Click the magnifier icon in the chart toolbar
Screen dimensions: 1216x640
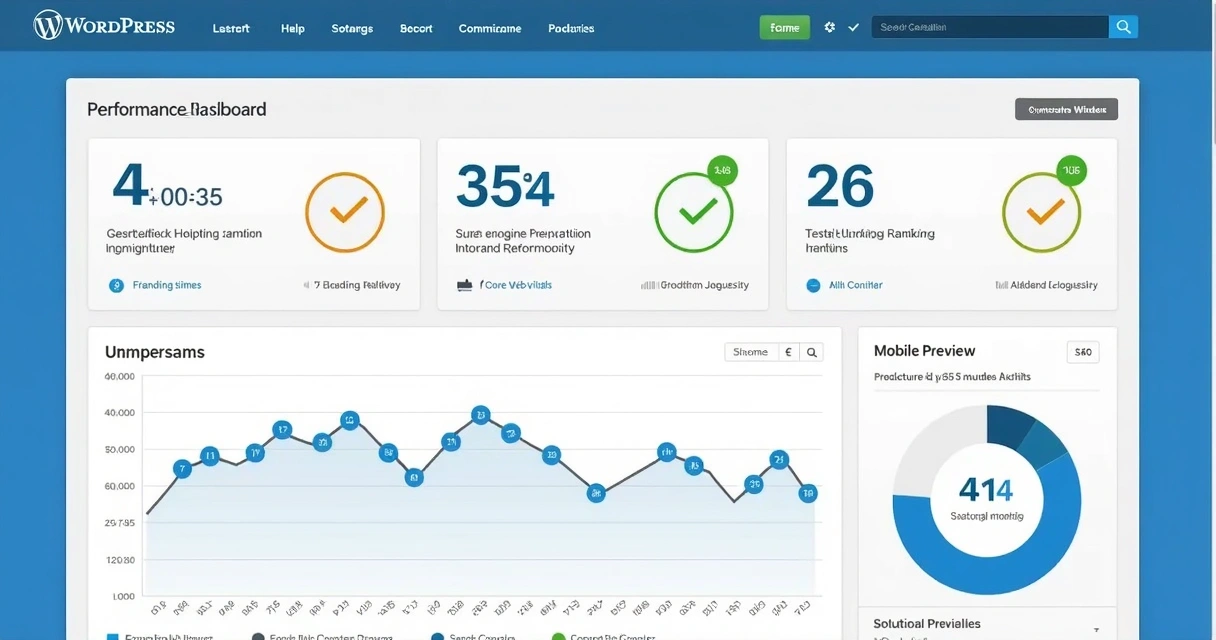(810, 351)
